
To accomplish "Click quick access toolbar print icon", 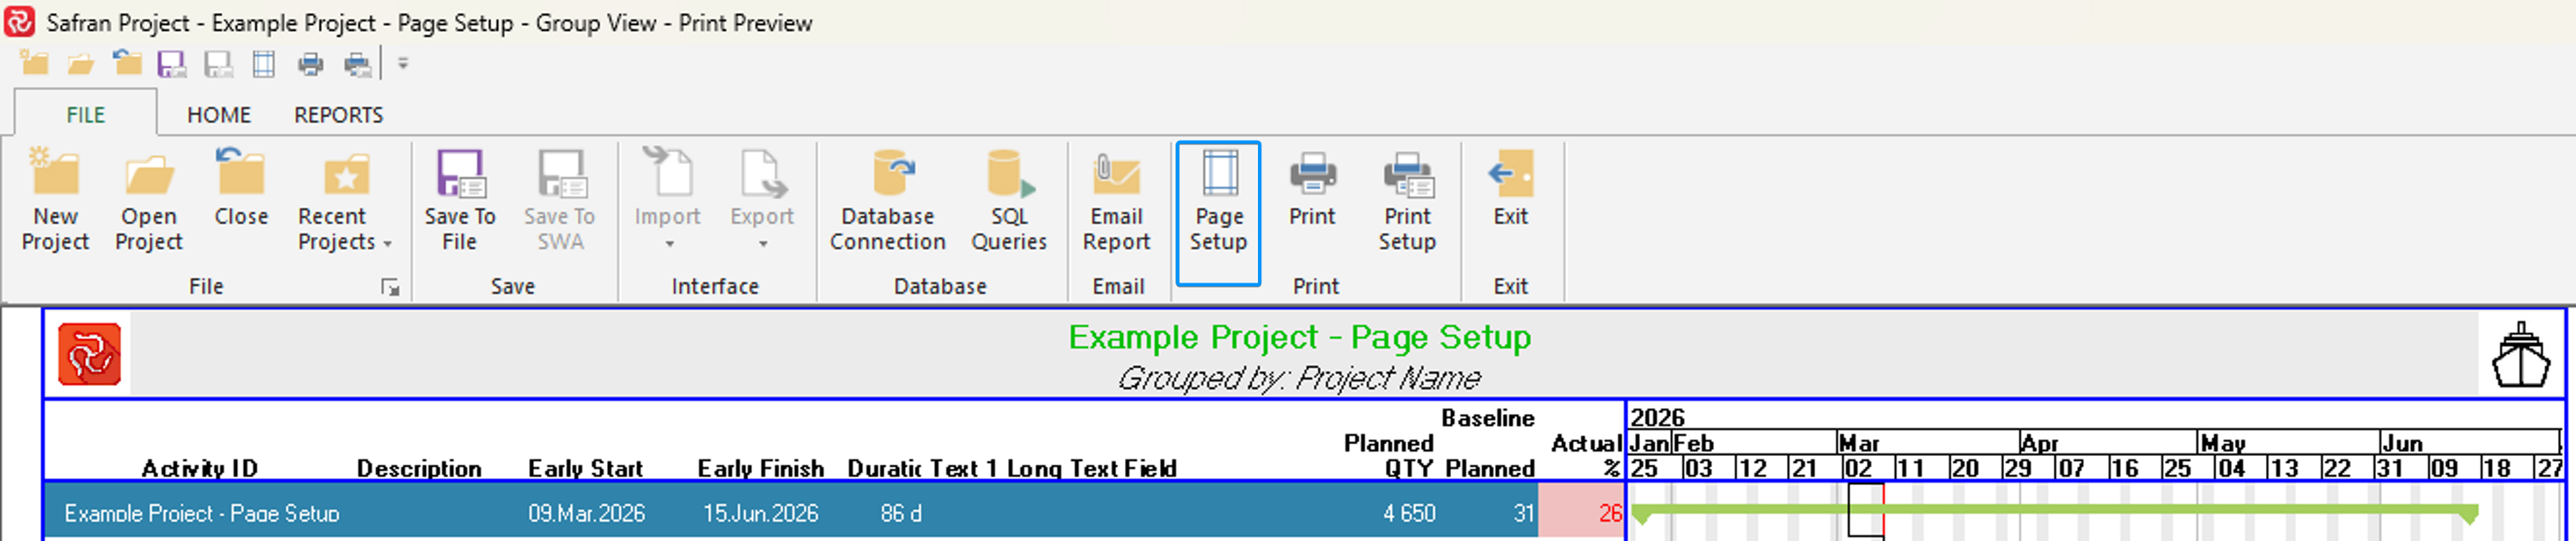I will 311,65.
